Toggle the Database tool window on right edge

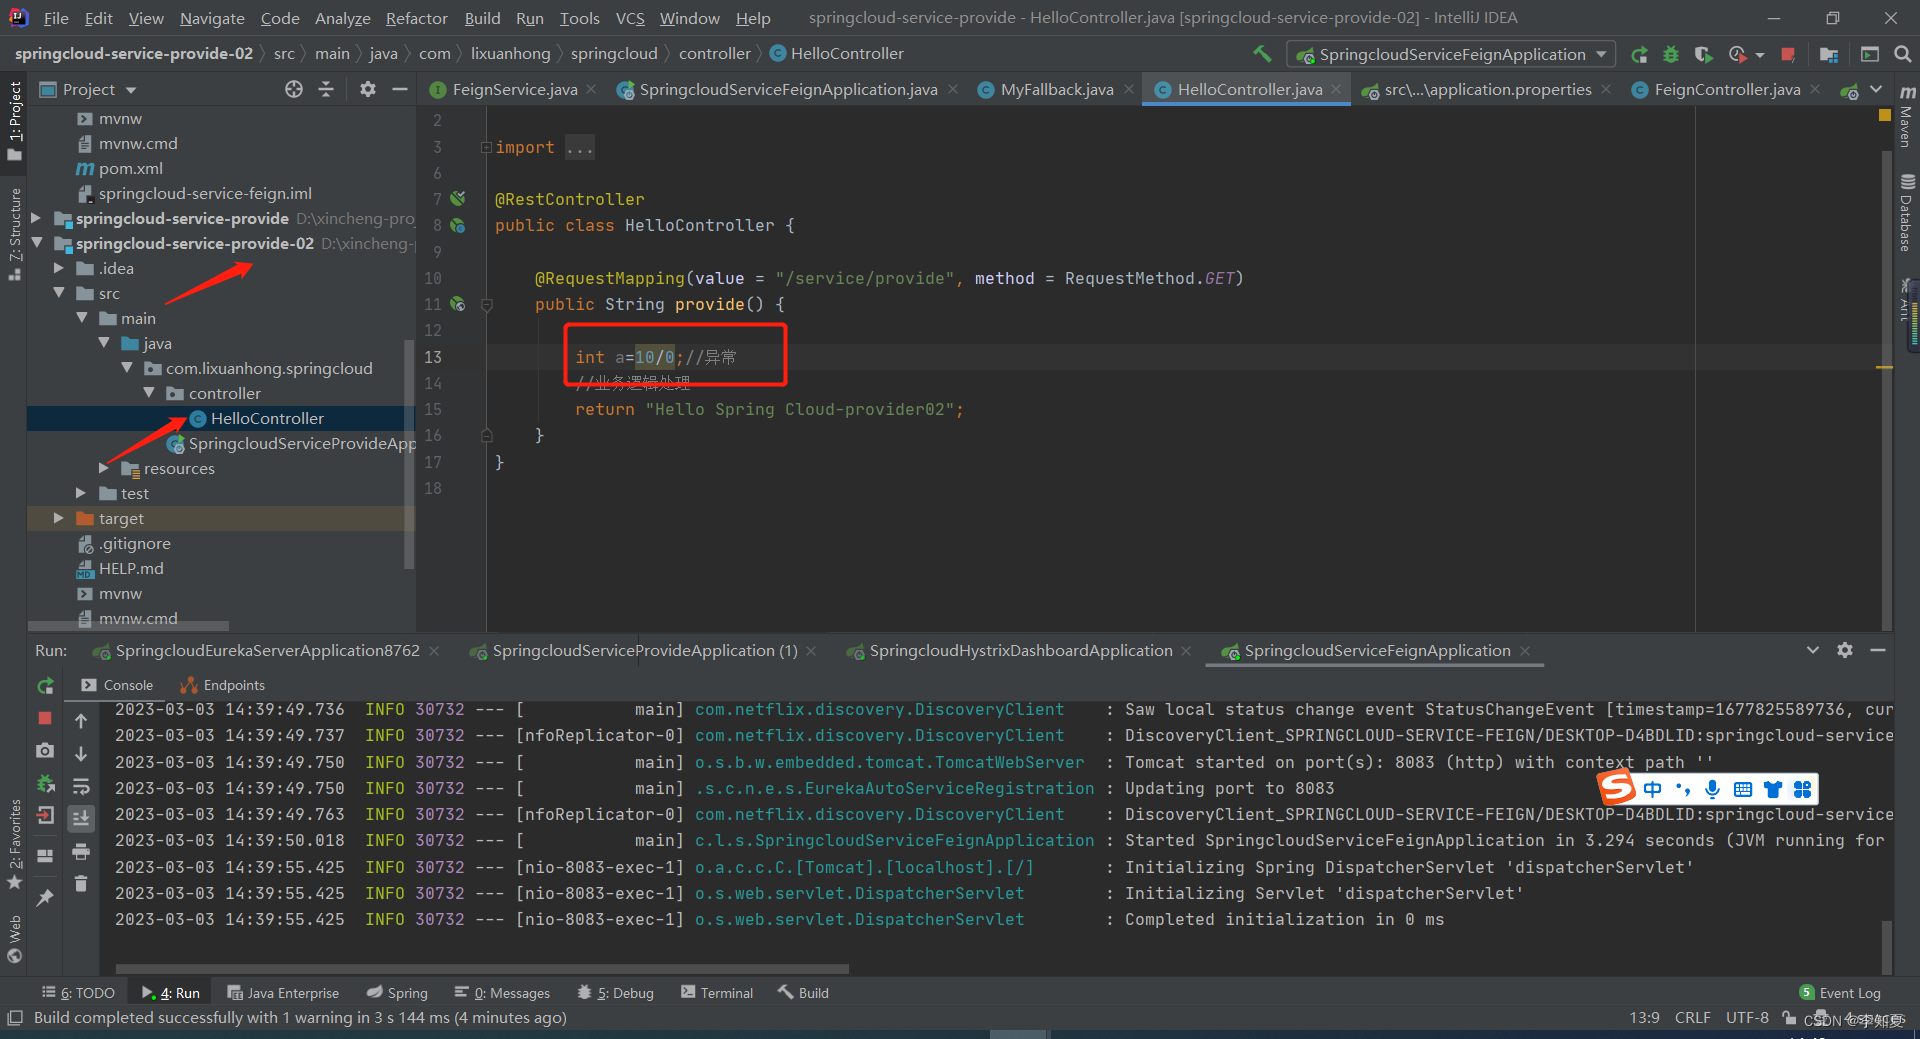(1907, 213)
